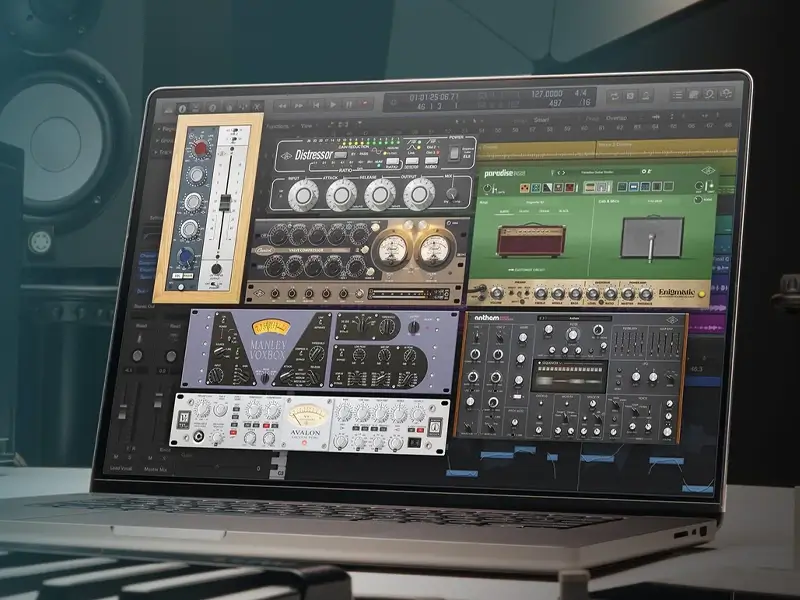Open the View menu
The width and height of the screenshot is (800, 600).
click(x=307, y=126)
